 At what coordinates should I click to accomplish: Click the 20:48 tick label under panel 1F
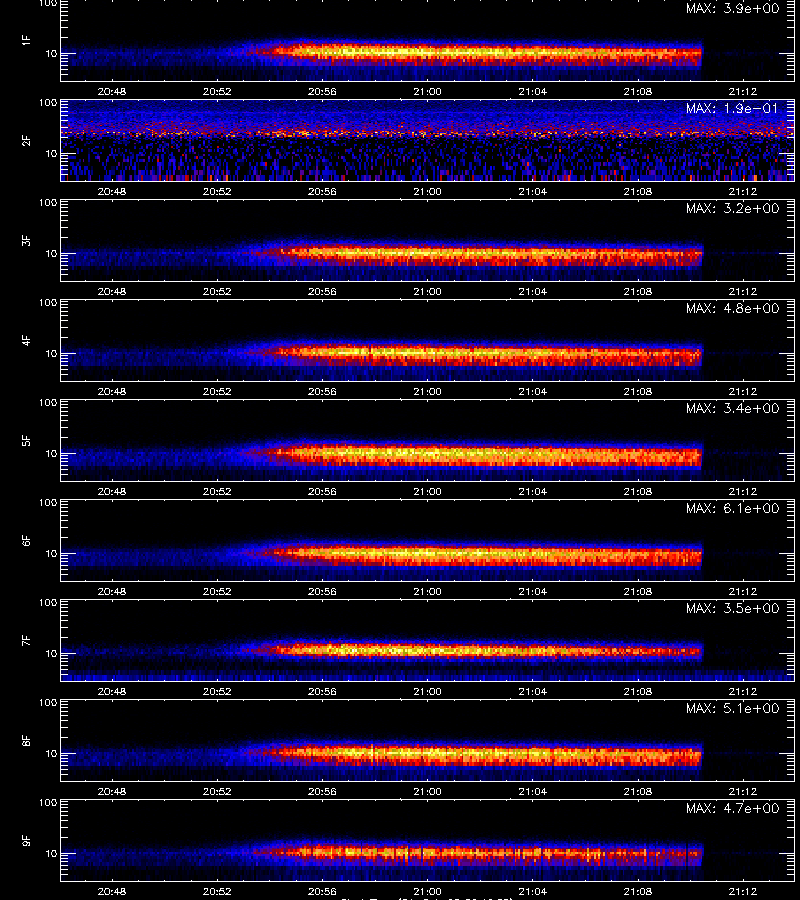point(112,91)
